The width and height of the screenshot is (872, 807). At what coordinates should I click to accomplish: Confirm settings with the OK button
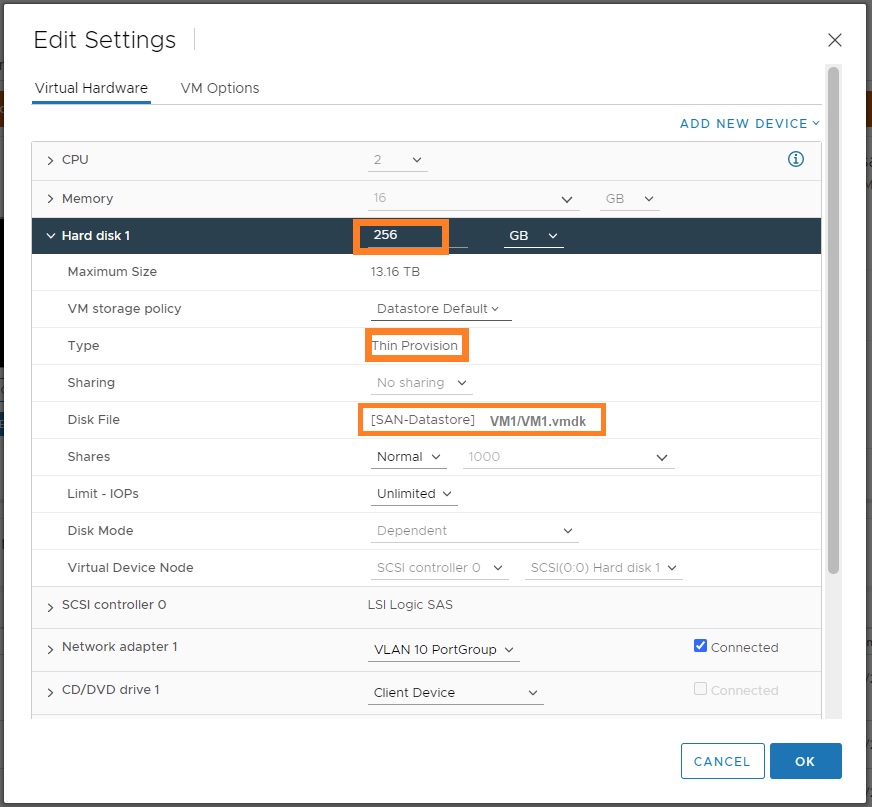[805, 761]
